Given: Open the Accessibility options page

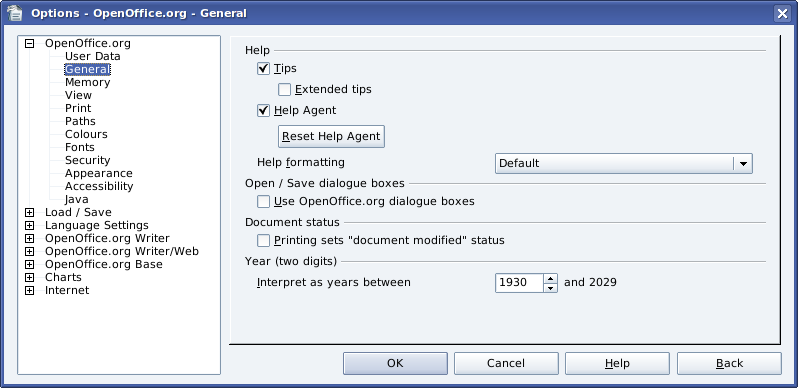Looking at the screenshot, I should tap(99, 186).
